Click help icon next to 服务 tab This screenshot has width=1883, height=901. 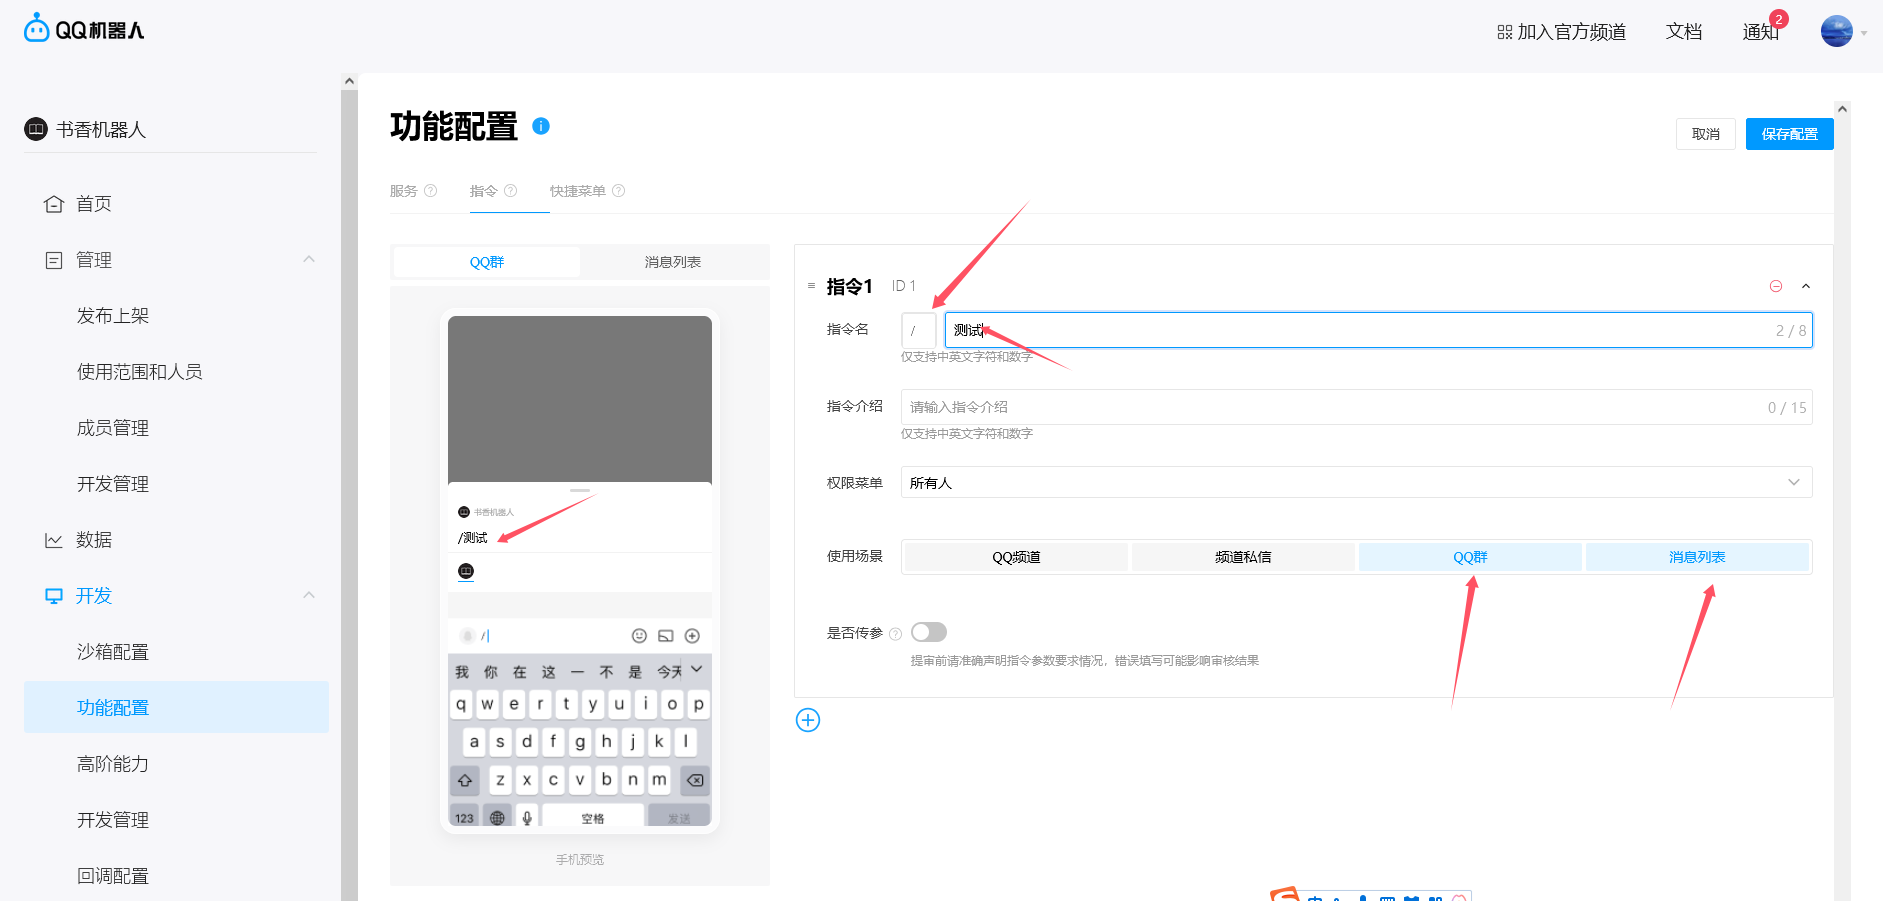tap(431, 191)
